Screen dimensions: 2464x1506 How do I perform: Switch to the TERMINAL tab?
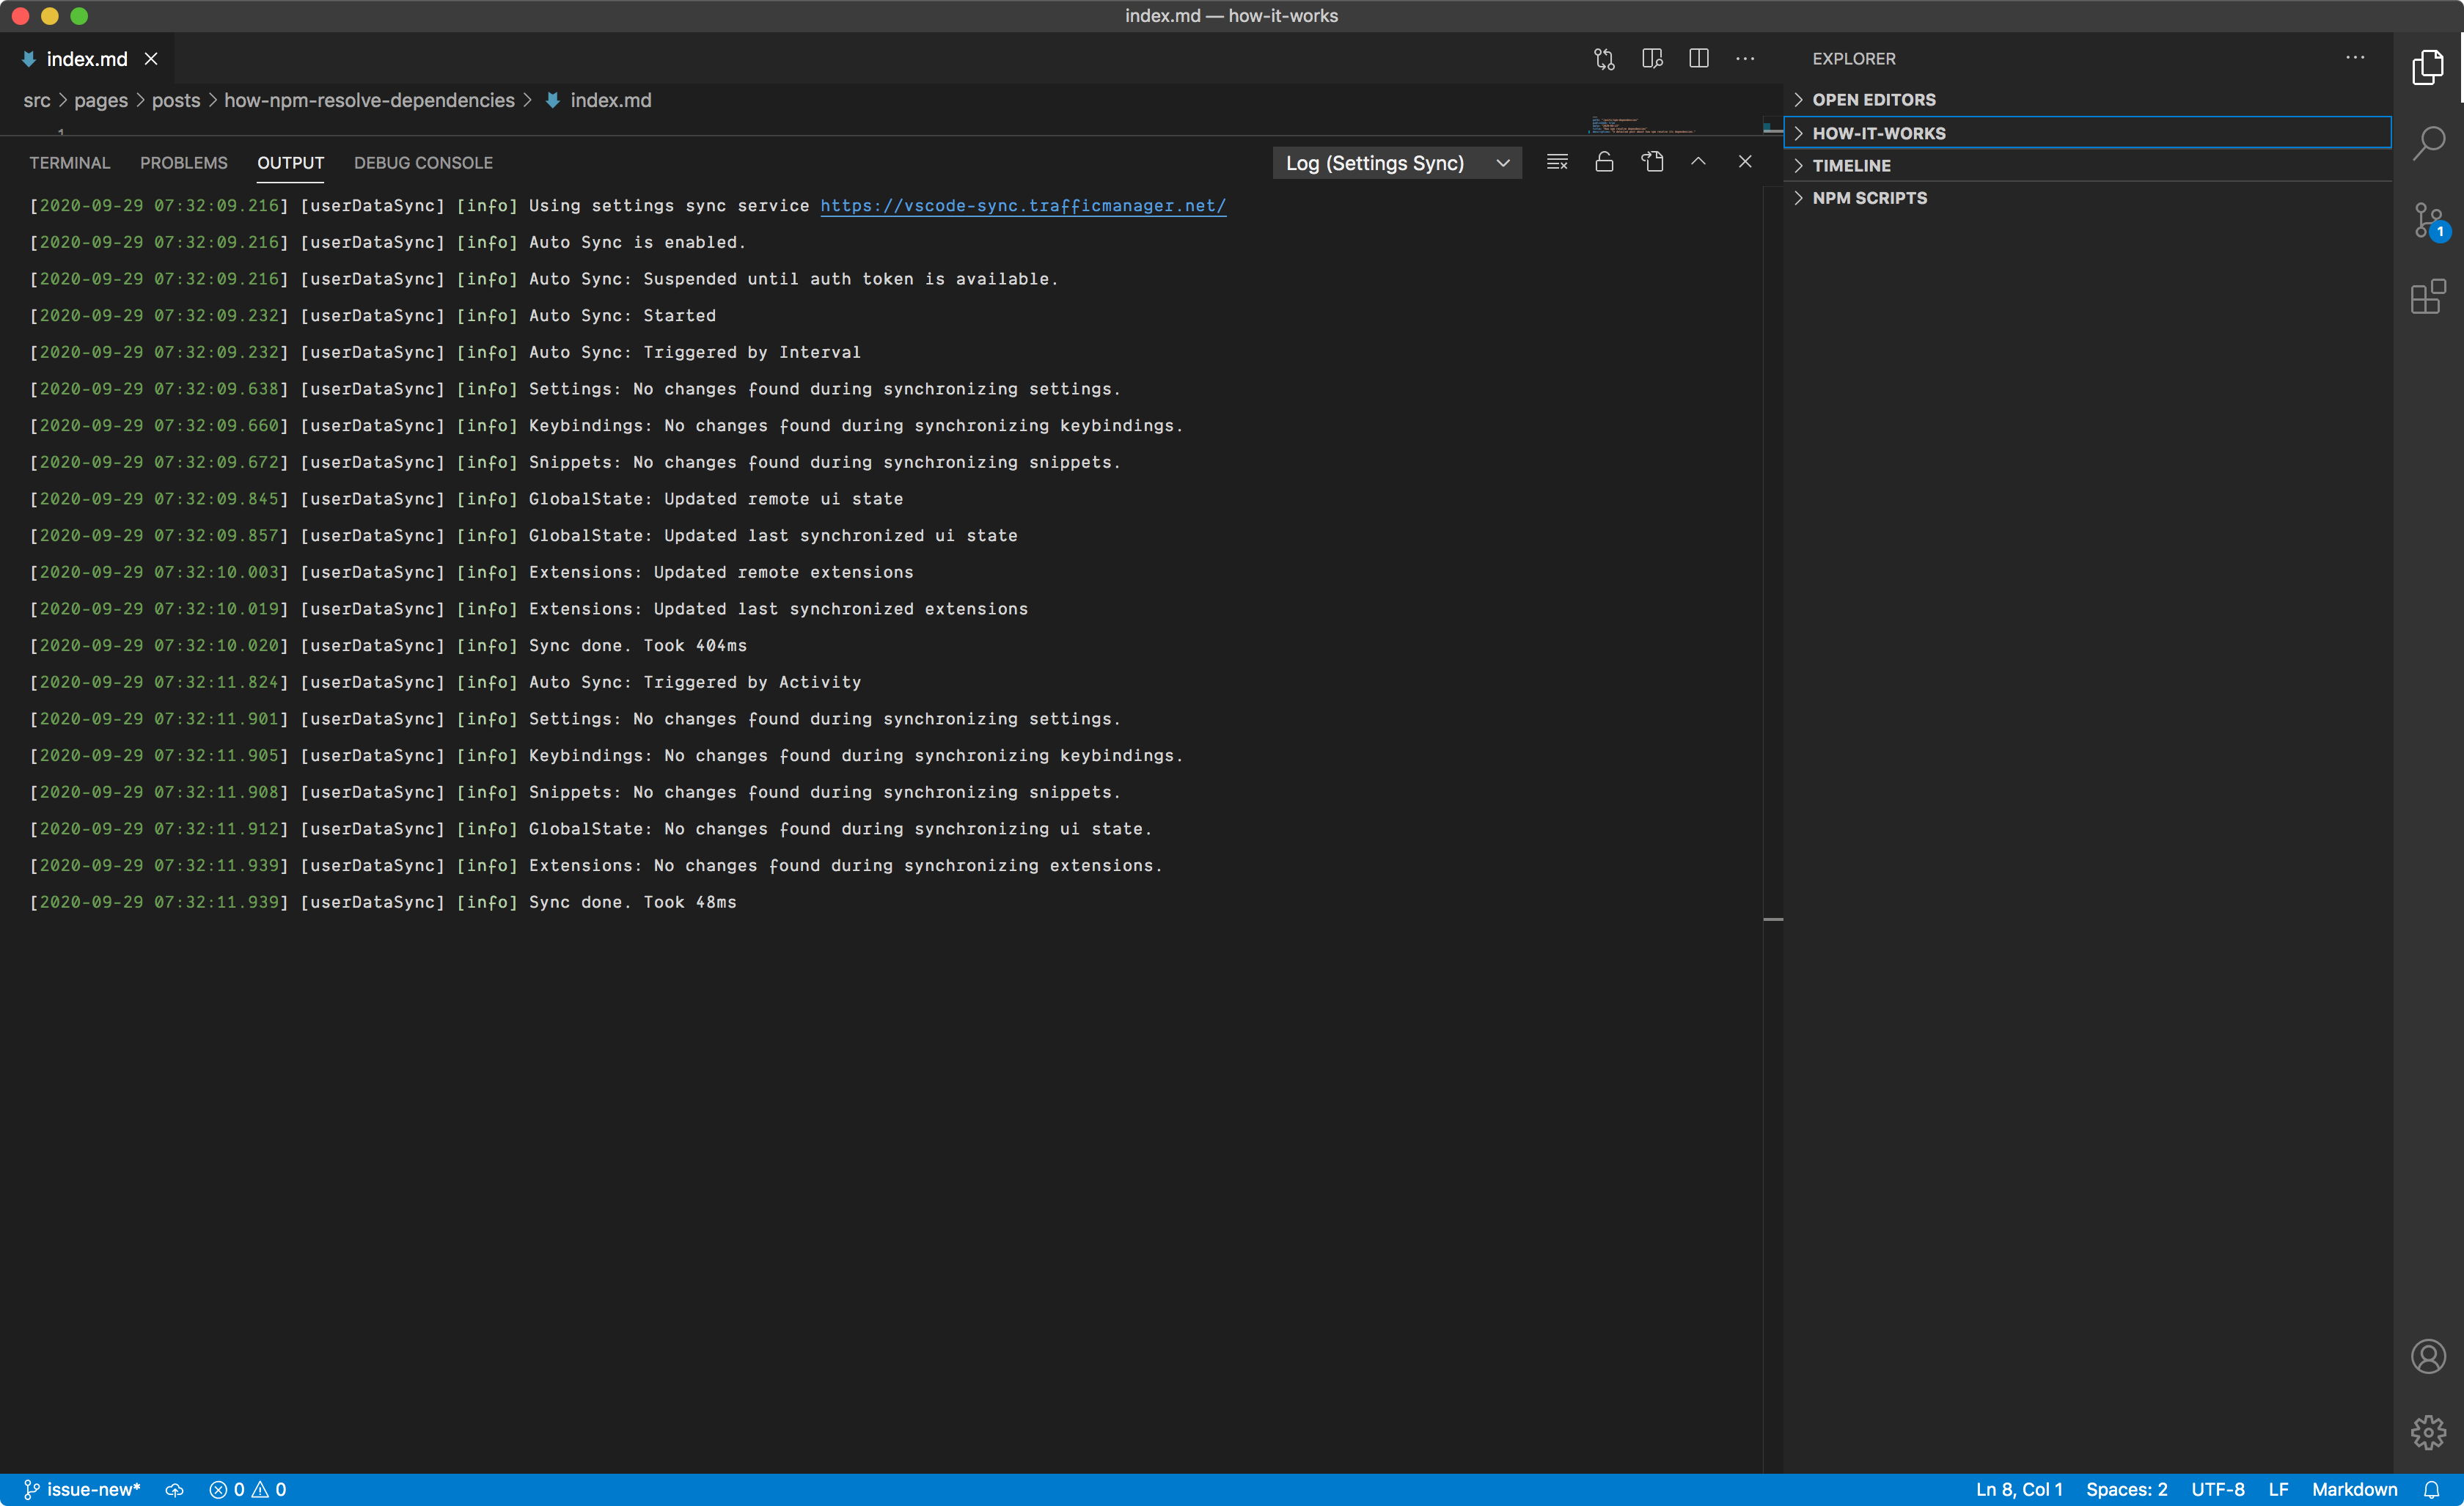click(69, 163)
